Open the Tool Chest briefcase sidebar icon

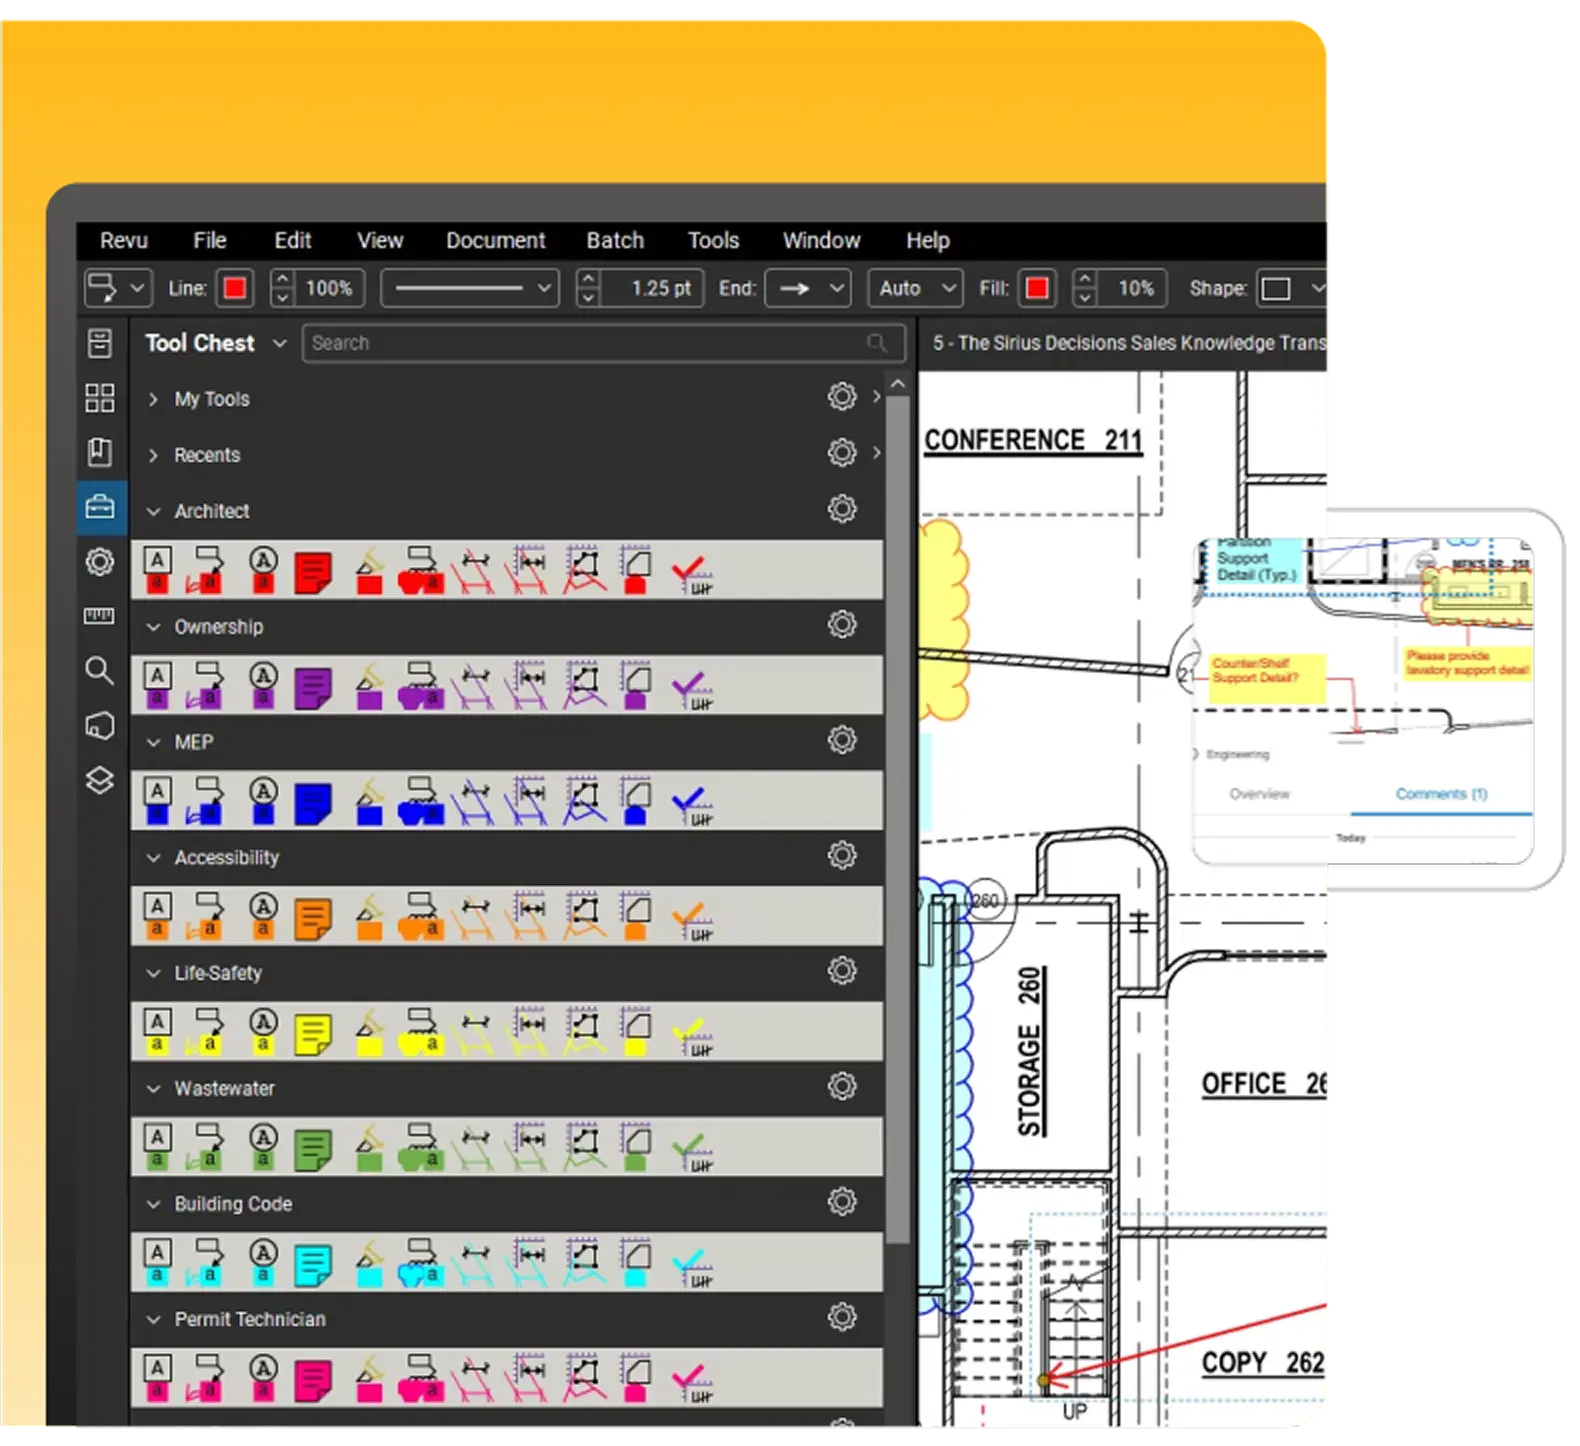click(100, 508)
